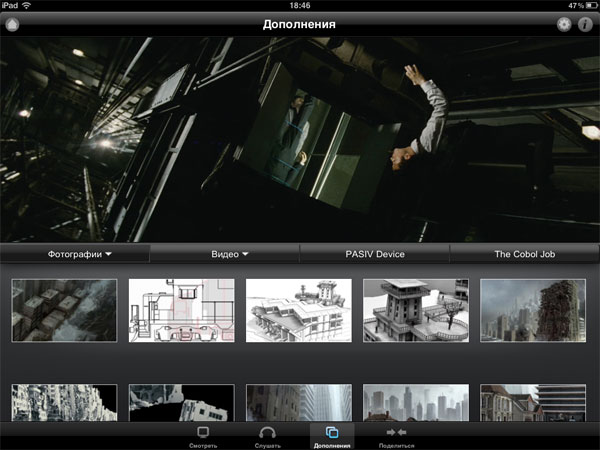
Task: Click the 18:46 clock in status bar
Action: 300,5
